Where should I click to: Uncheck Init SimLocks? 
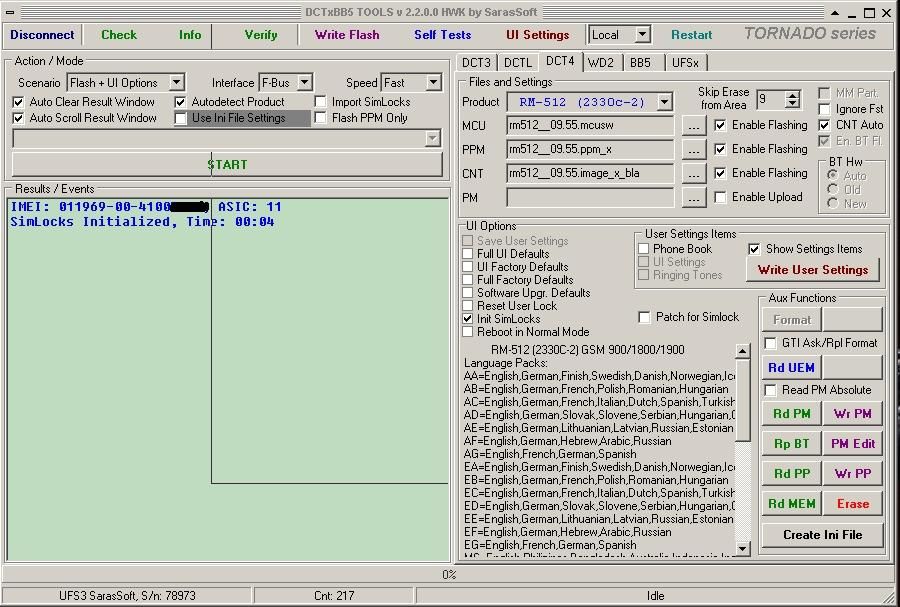468,318
